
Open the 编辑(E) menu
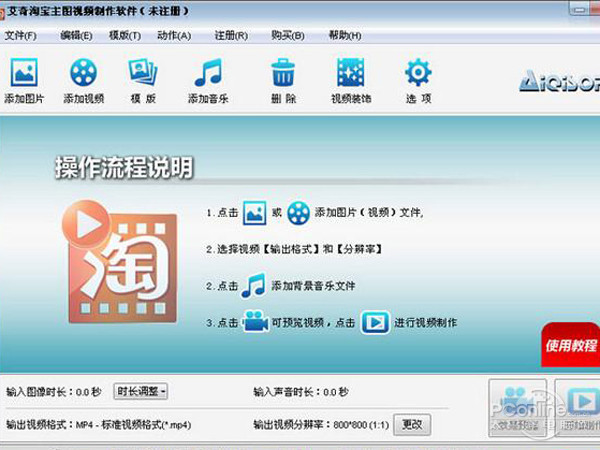click(76, 36)
